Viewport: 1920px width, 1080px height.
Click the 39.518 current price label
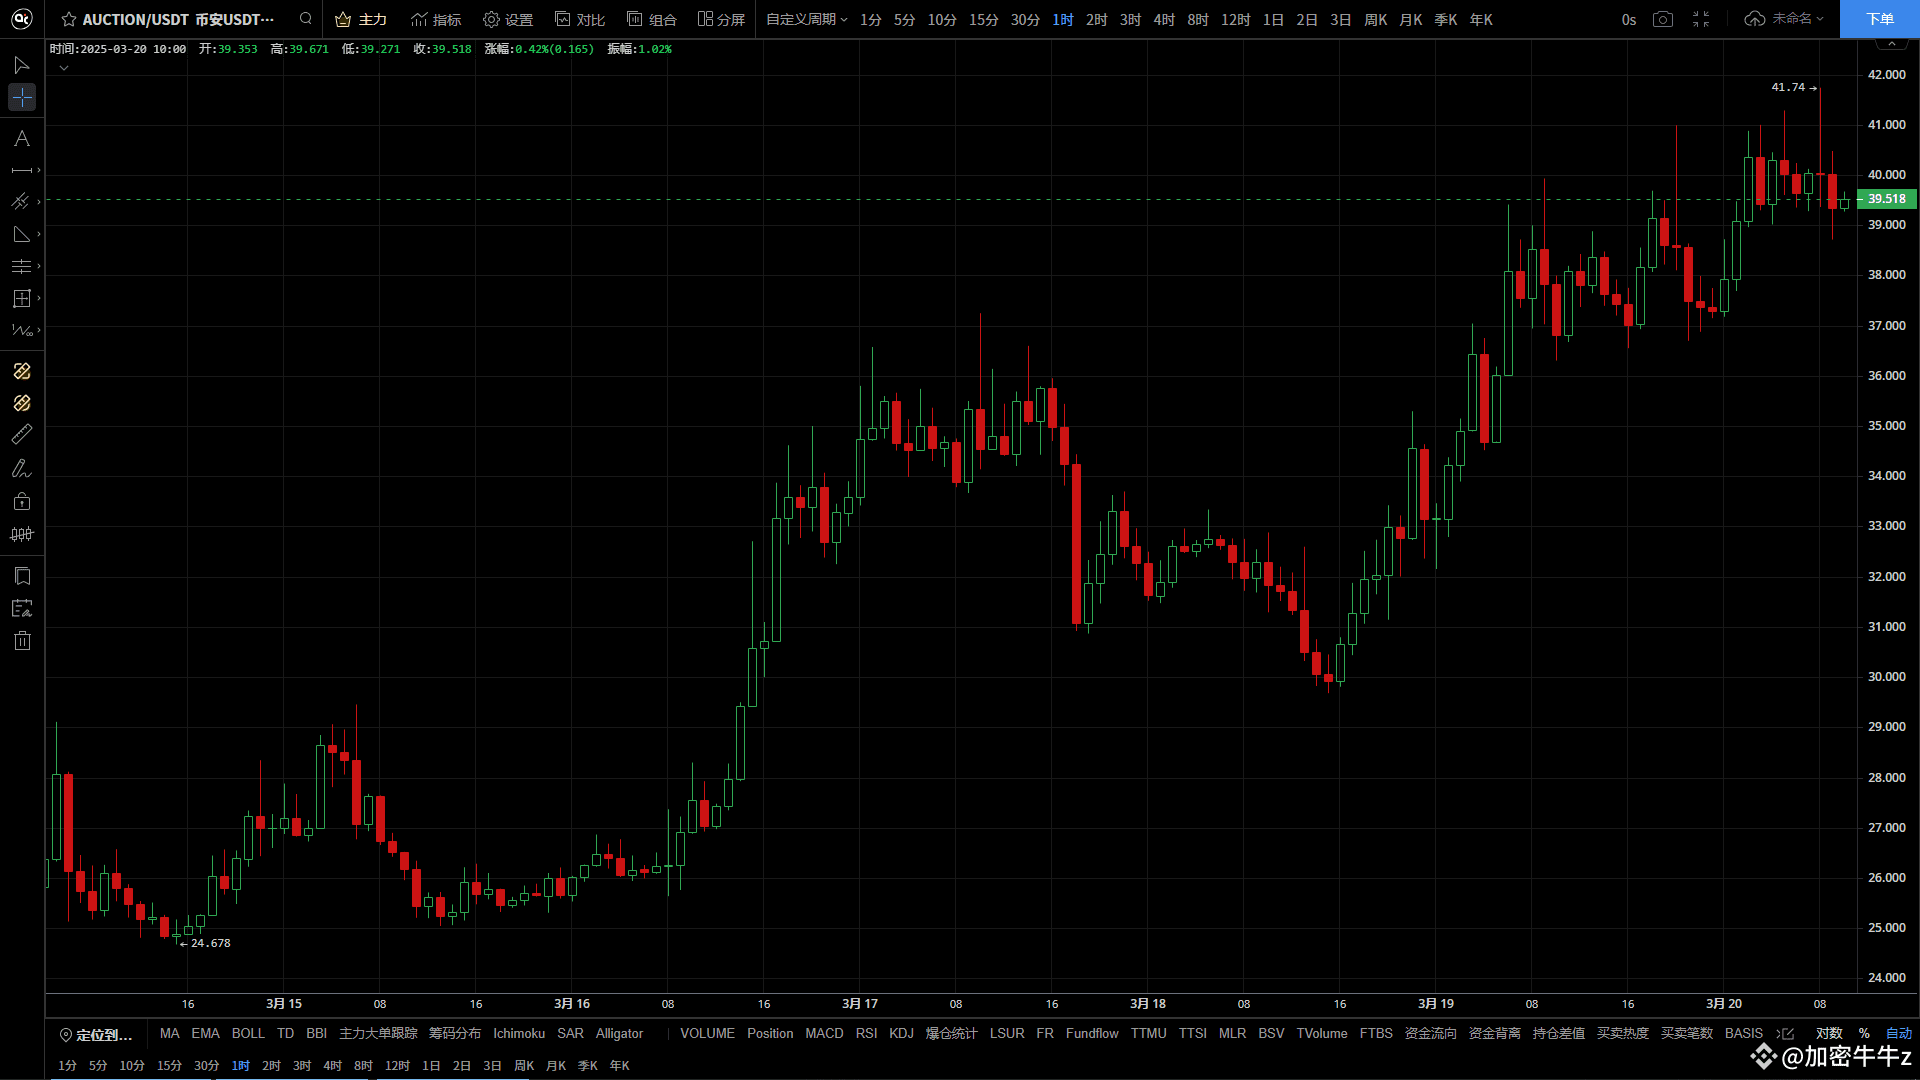click(1886, 199)
